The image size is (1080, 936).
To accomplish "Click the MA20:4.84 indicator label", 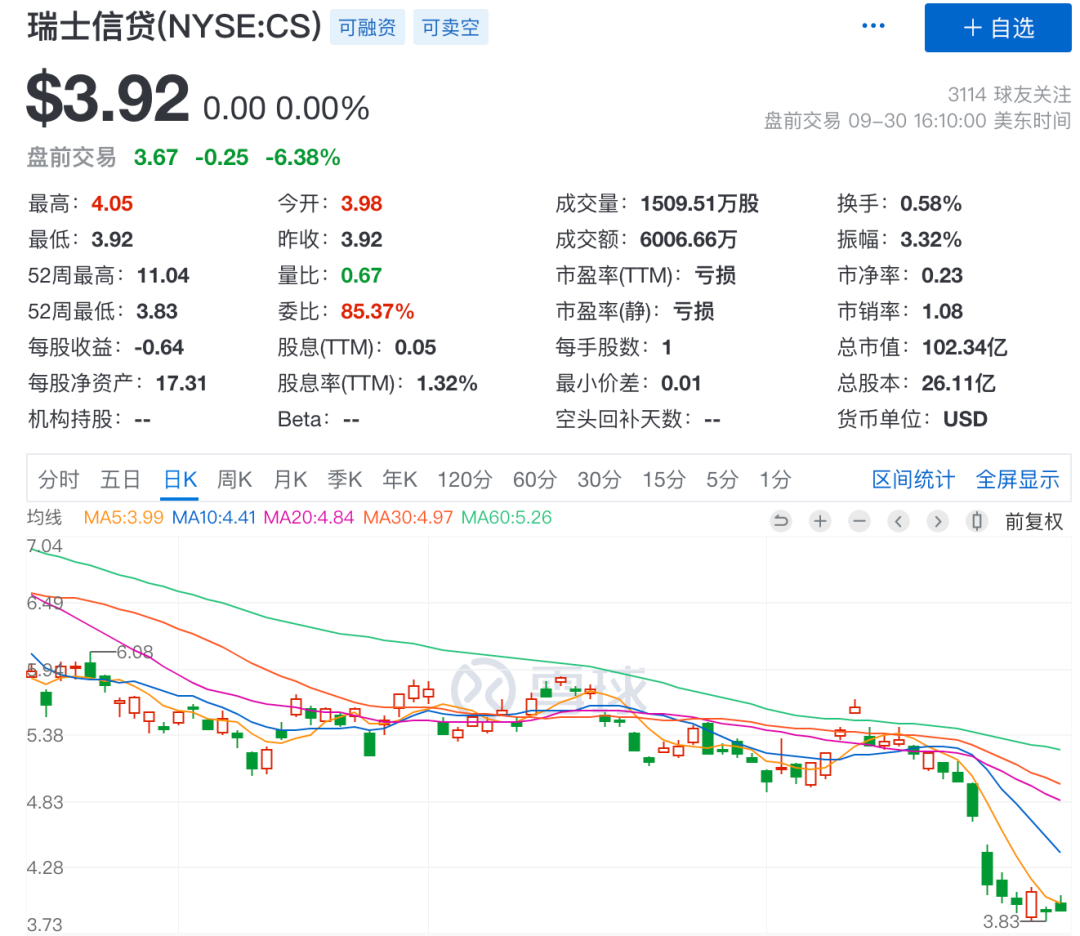I will pyautogui.click(x=309, y=517).
